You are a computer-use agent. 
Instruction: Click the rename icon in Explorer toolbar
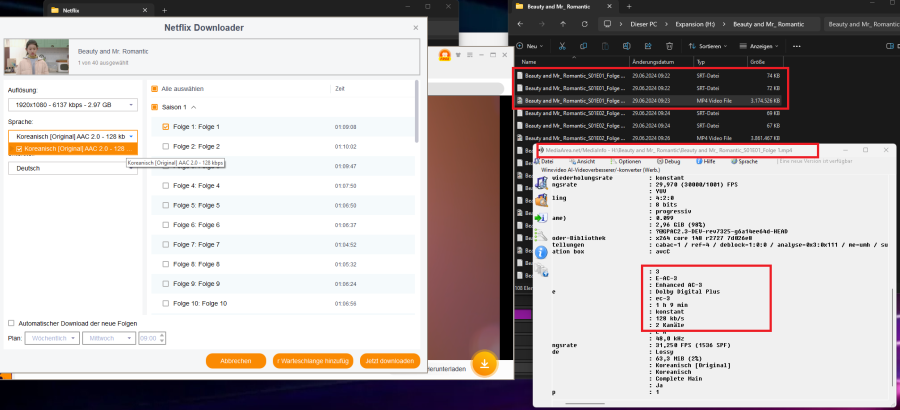627,46
